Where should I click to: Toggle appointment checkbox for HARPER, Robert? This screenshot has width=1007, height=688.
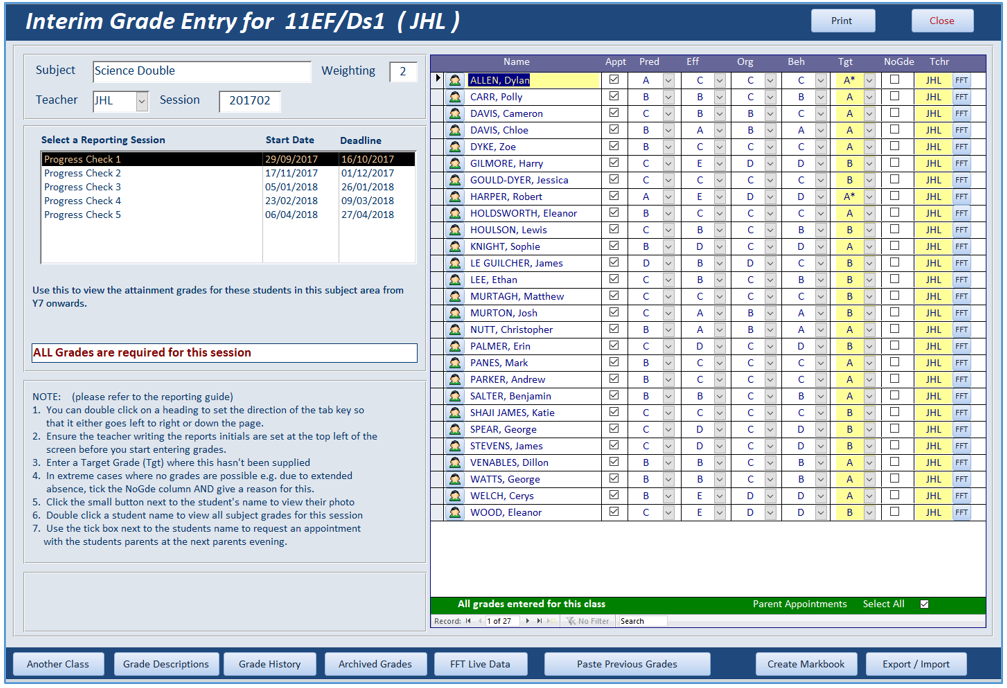614,196
